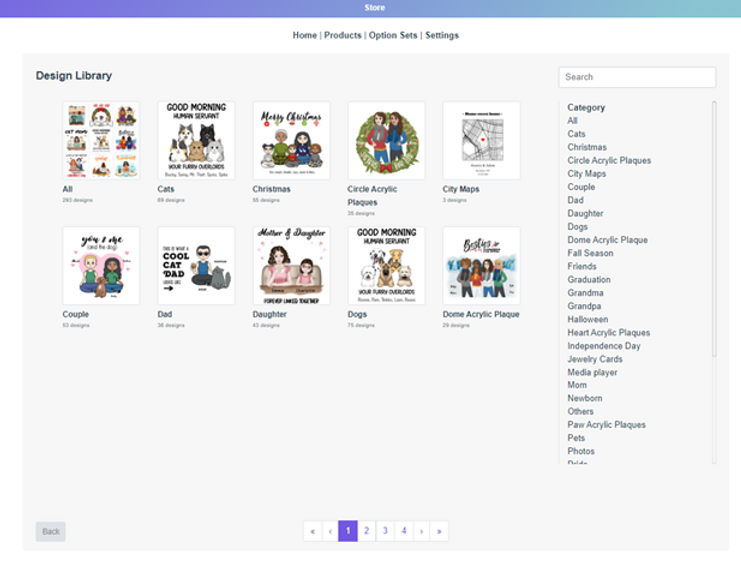Select Halloween category
The height and width of the screenshot is (563, 741).
pyautogui.click(x=587, y=319)
